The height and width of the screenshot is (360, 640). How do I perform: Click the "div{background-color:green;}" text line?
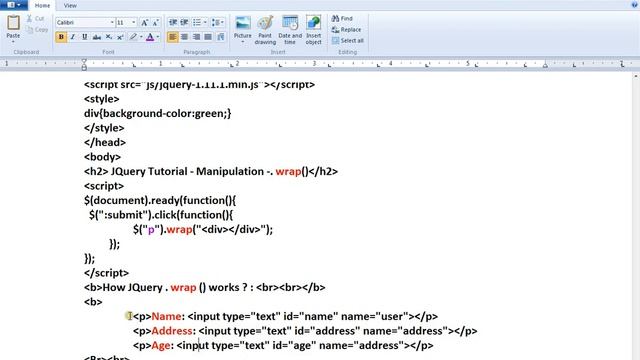coord(158,113)
